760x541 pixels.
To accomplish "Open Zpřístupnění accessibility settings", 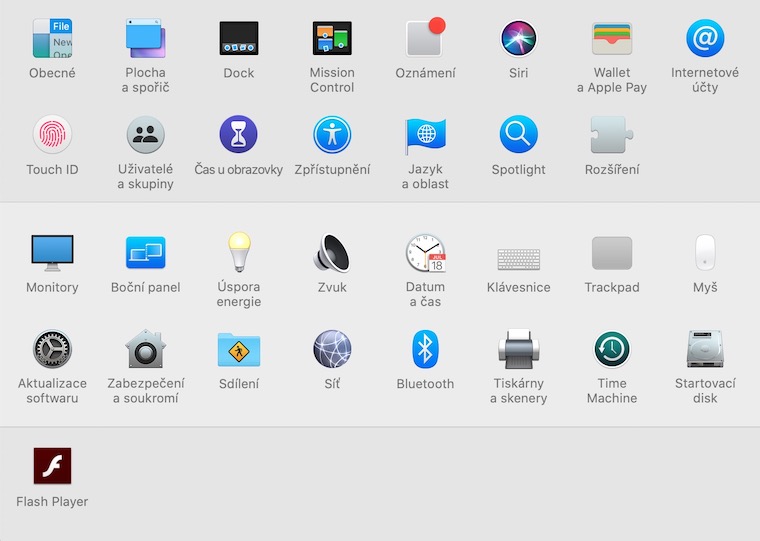I will pyautogui.click(x=332, y=134).
